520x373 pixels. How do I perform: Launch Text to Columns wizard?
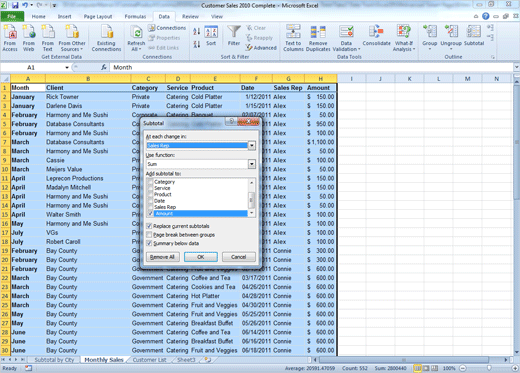[x=293, y=38]
